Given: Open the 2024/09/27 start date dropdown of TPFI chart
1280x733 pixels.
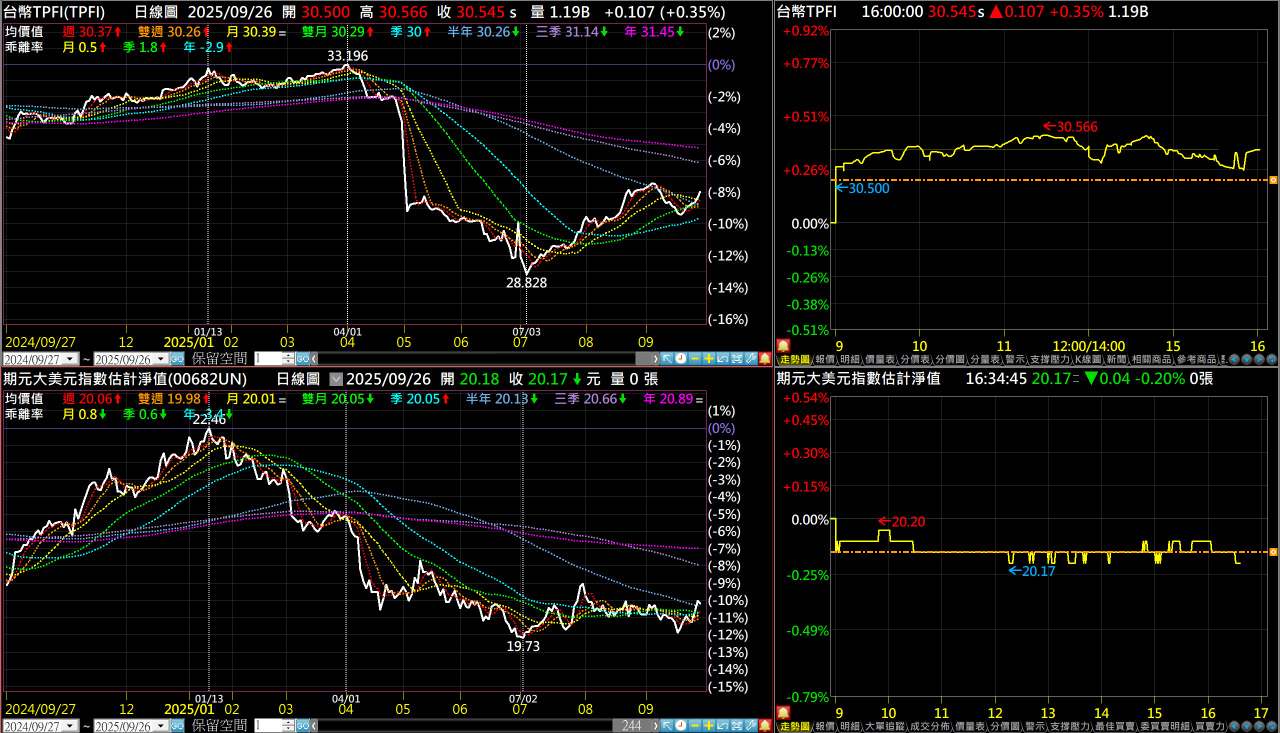Looking at the screenshot, I should (71, 359).
